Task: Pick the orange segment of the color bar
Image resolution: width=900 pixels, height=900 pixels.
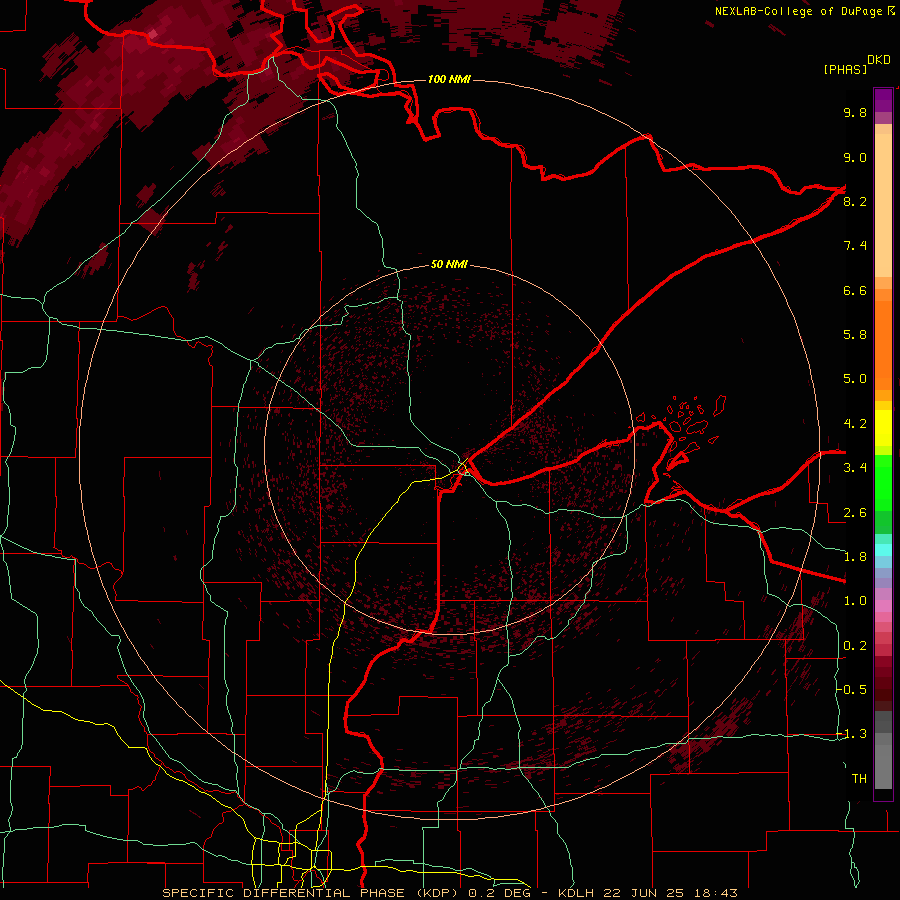Action: click(883, 346)
